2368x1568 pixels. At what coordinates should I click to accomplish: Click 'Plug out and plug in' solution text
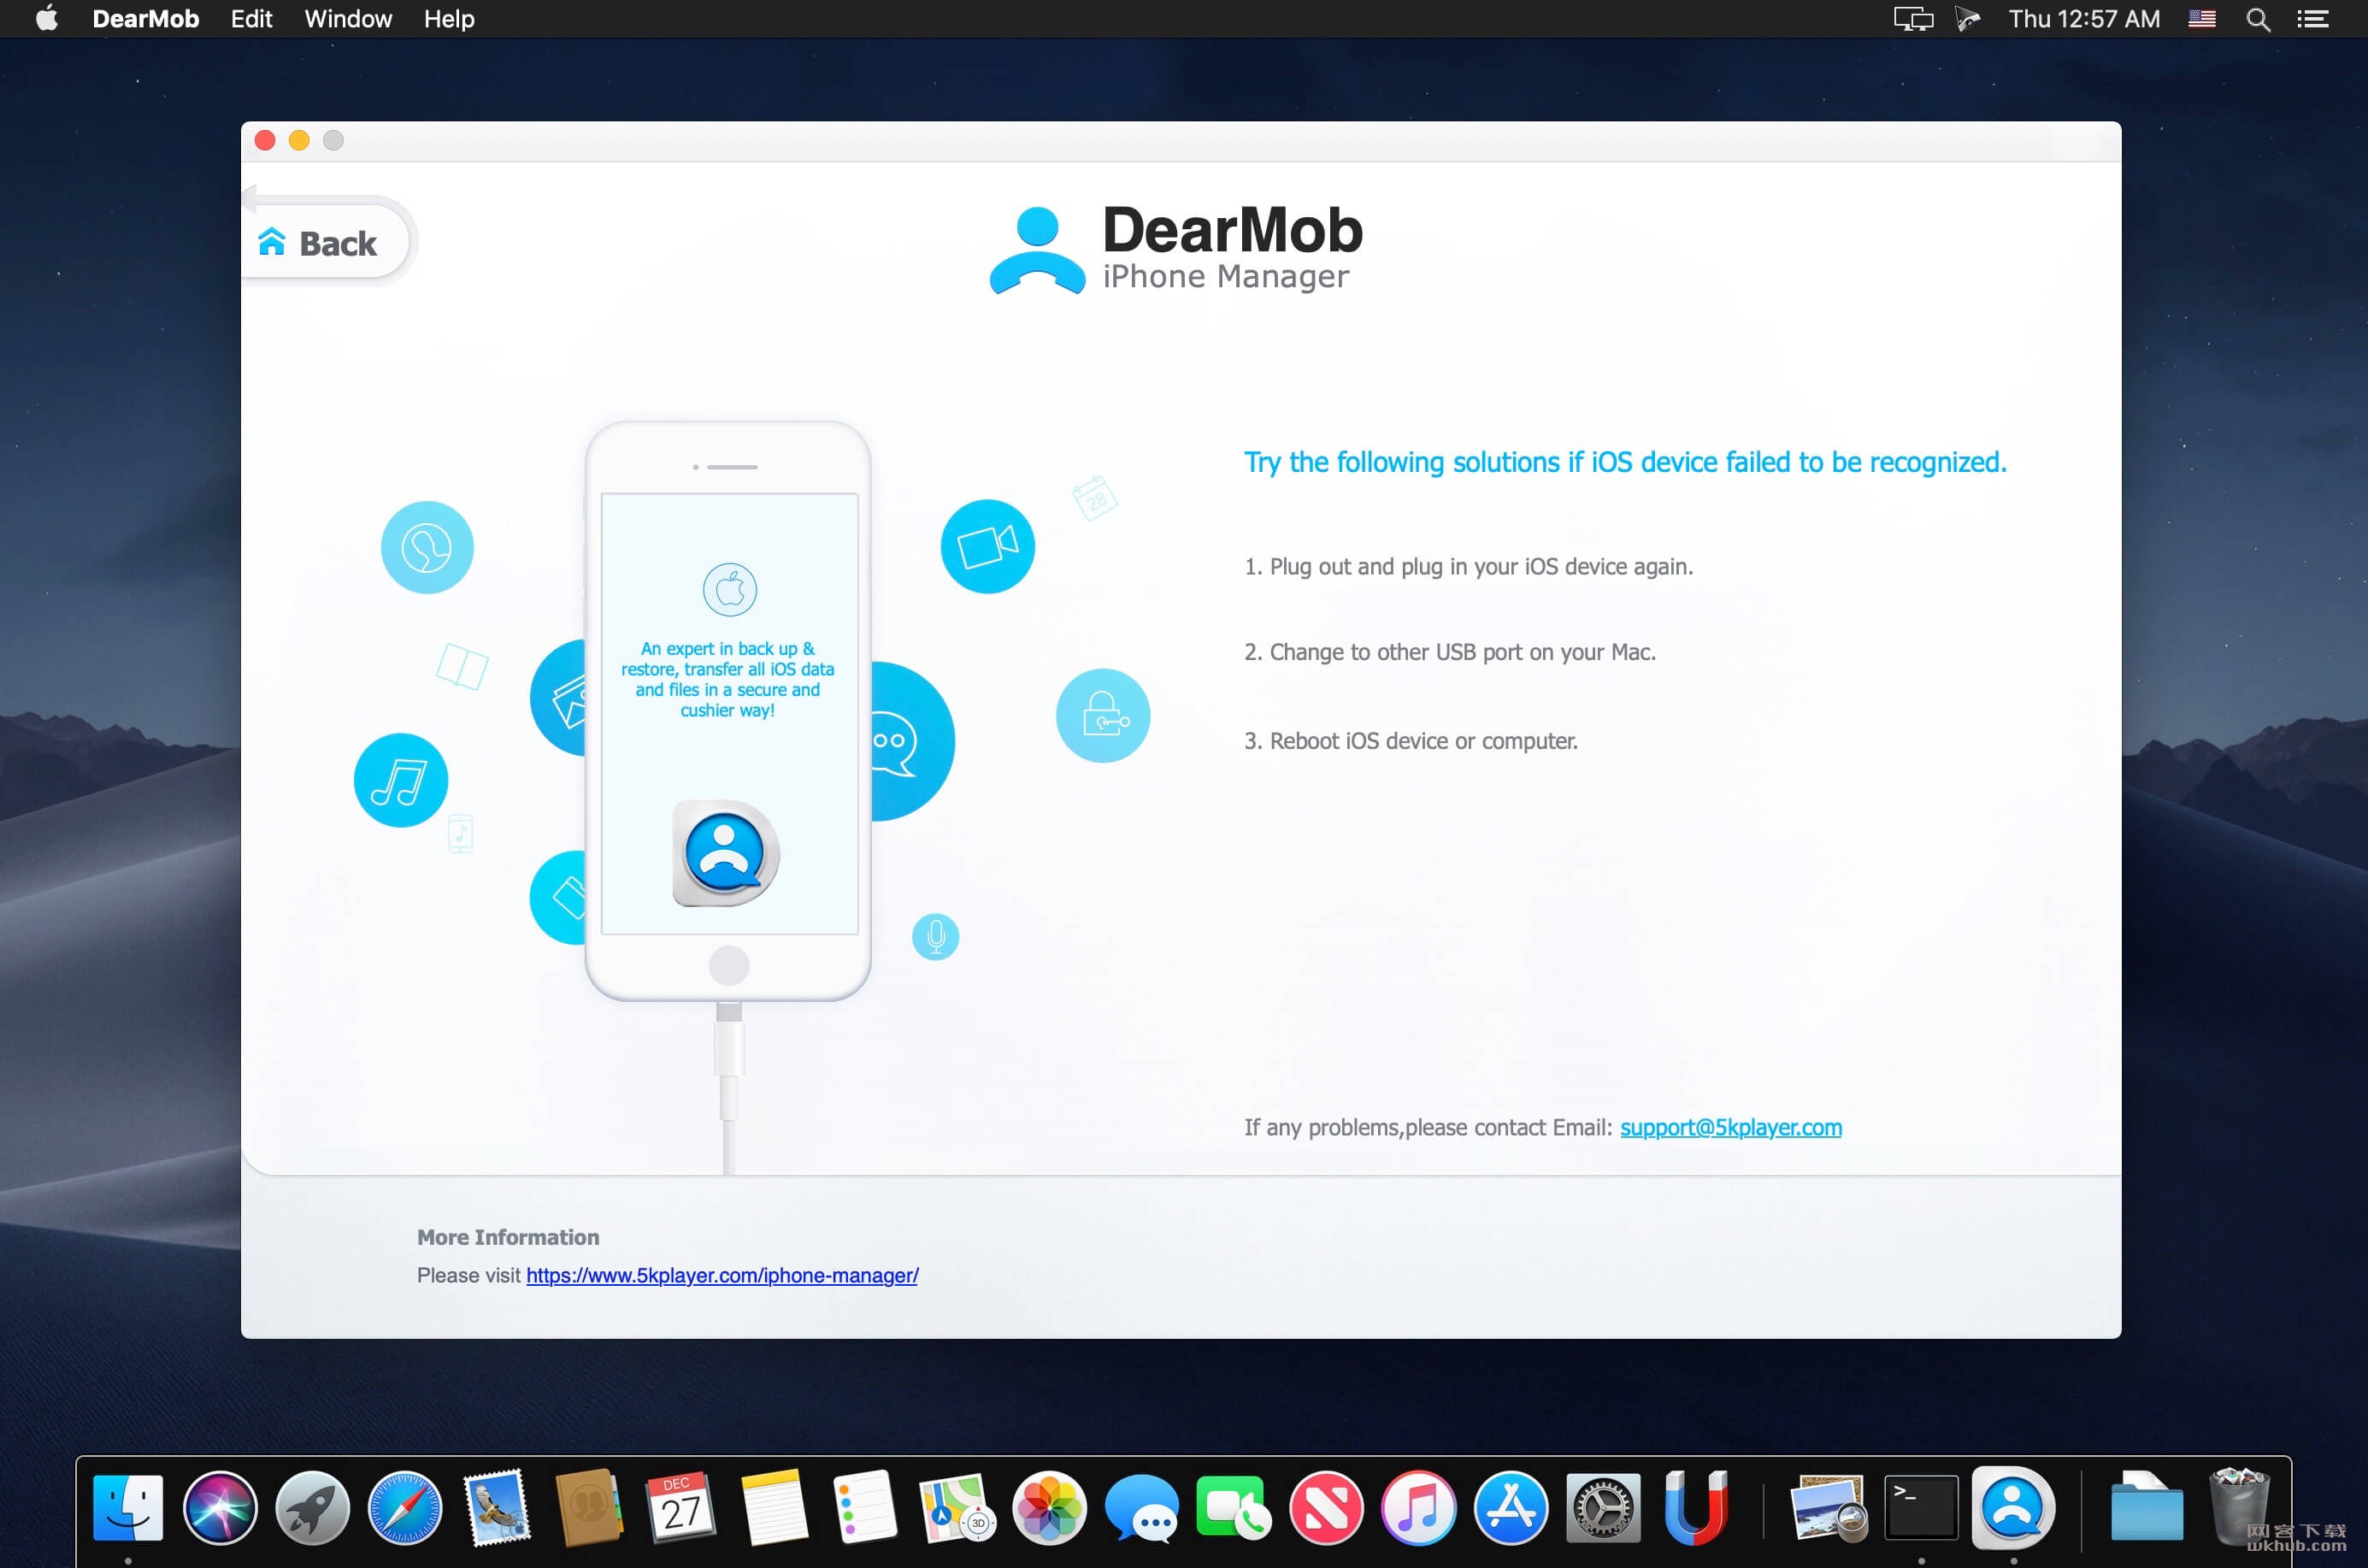click(x=1468, y=566)
